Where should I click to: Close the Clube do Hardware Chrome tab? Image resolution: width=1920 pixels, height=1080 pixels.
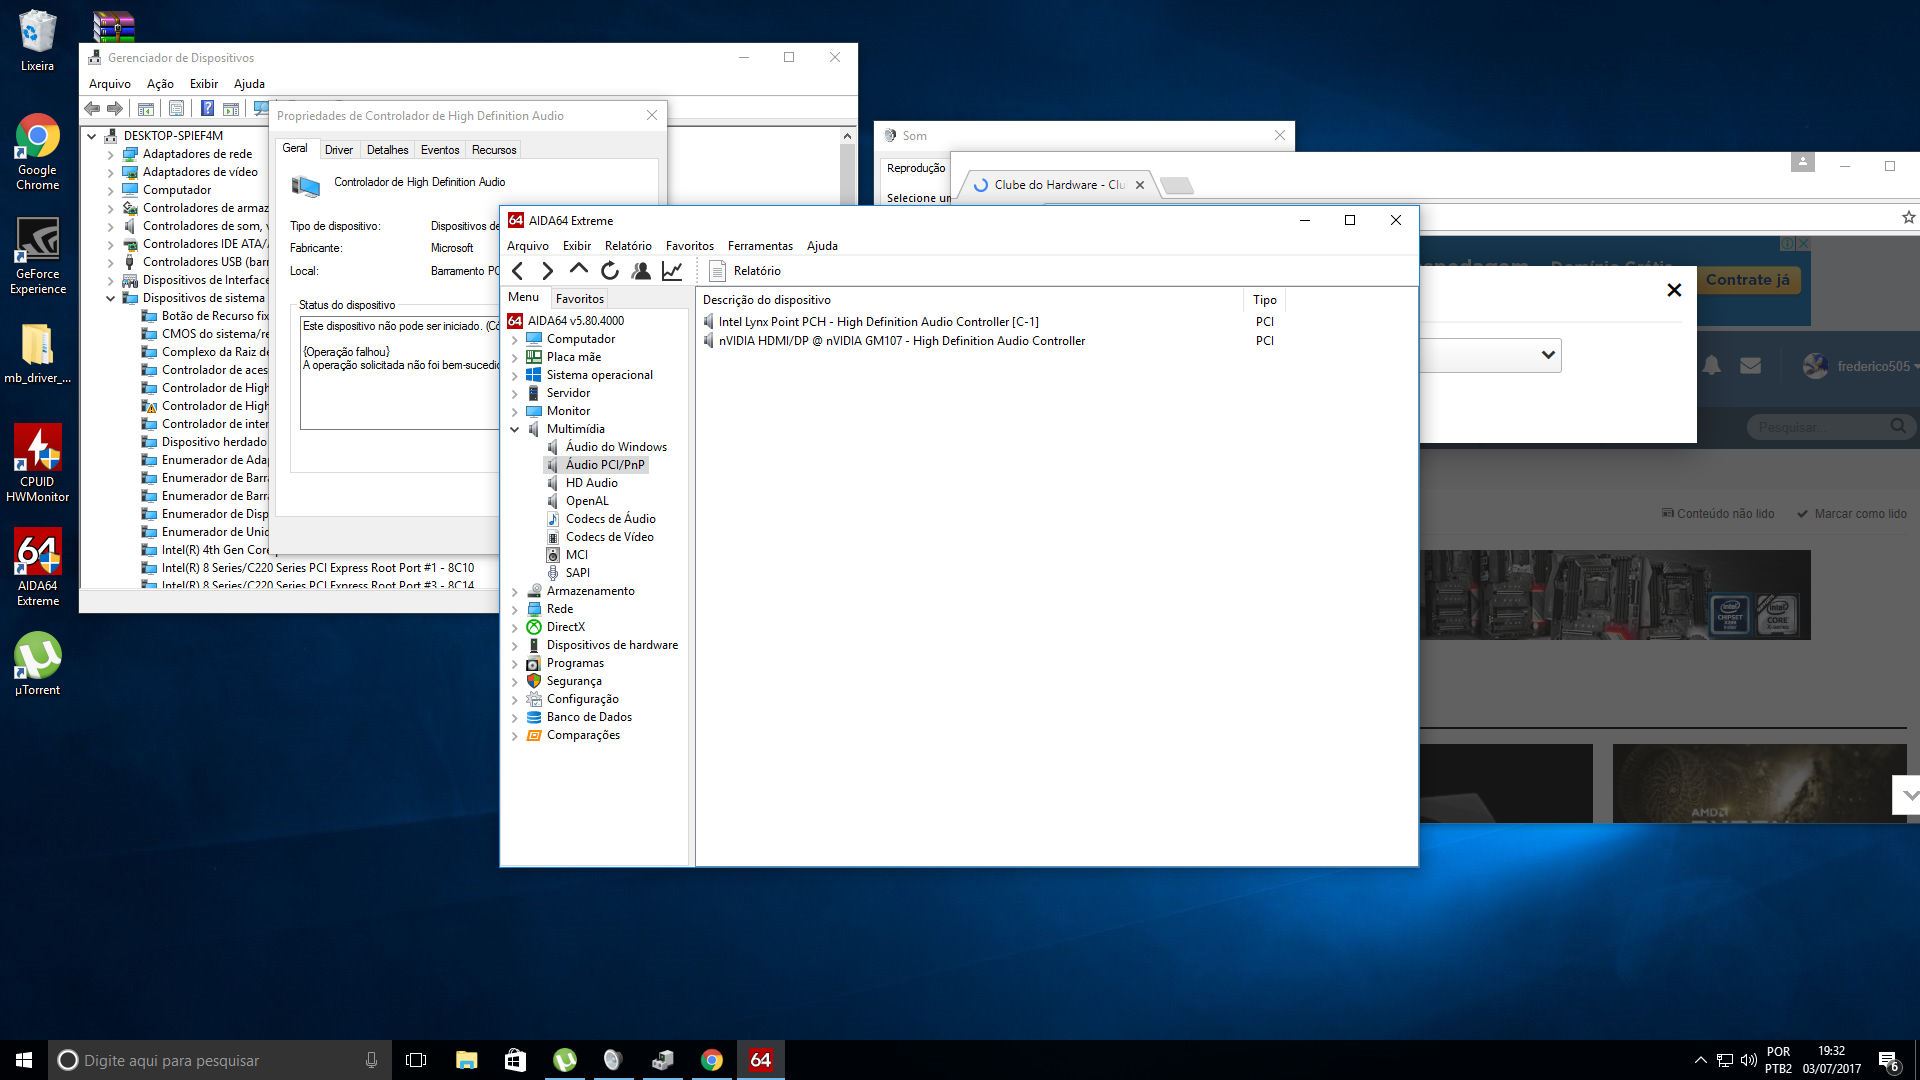pos(1139,185)
